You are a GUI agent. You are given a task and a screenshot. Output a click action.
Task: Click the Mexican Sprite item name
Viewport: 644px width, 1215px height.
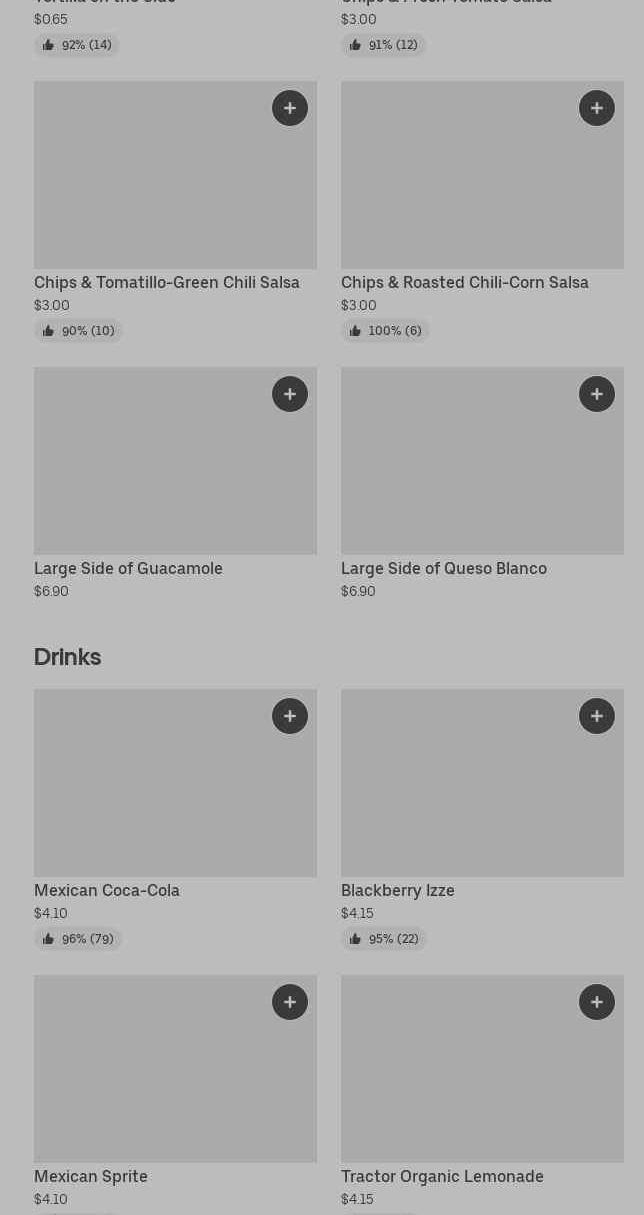pyautogui.click(x=91, y=1176)
